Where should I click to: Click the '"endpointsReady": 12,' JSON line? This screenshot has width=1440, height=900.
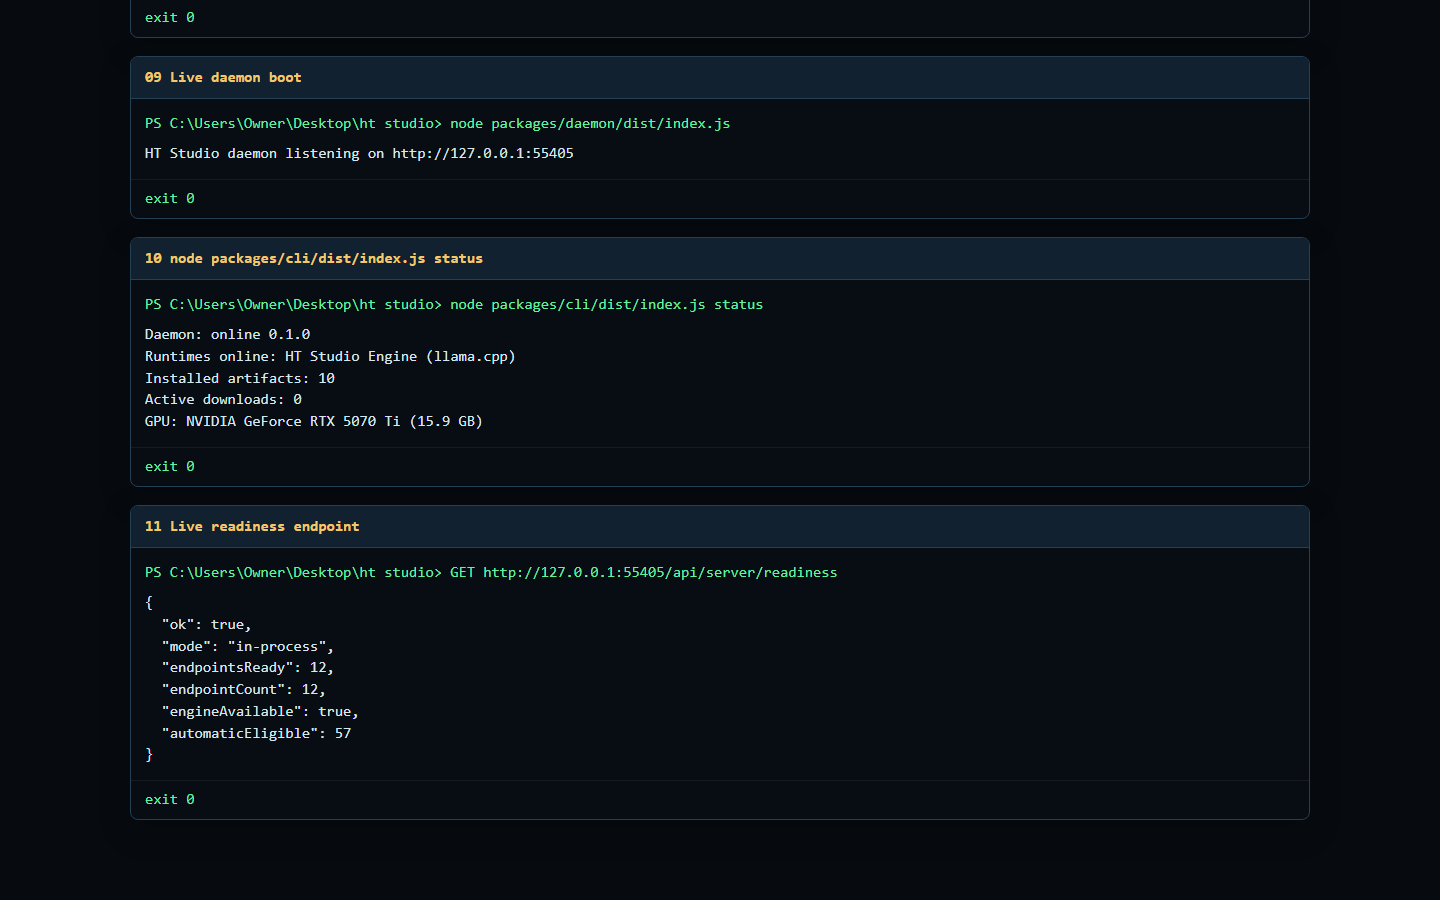pyautogui.click(x=248, y=667)
